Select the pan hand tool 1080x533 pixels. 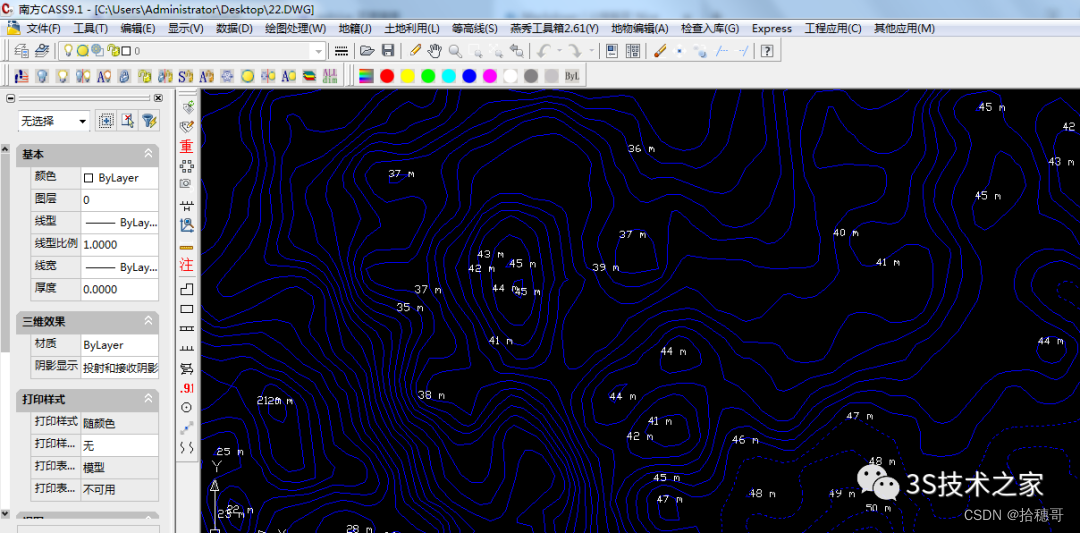[x=435, y=50]
